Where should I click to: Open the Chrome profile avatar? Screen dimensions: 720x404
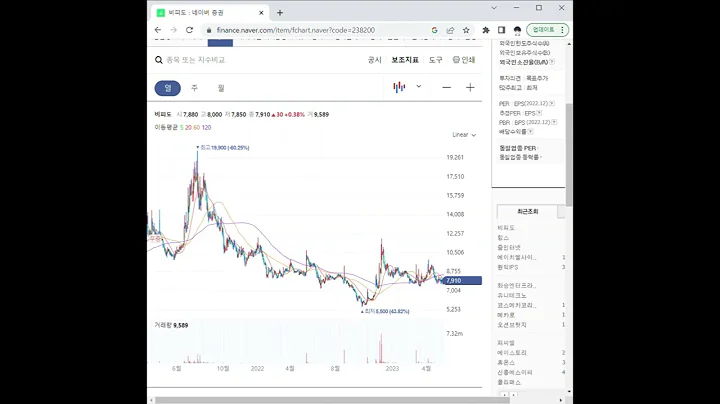(x=517, y=30)
